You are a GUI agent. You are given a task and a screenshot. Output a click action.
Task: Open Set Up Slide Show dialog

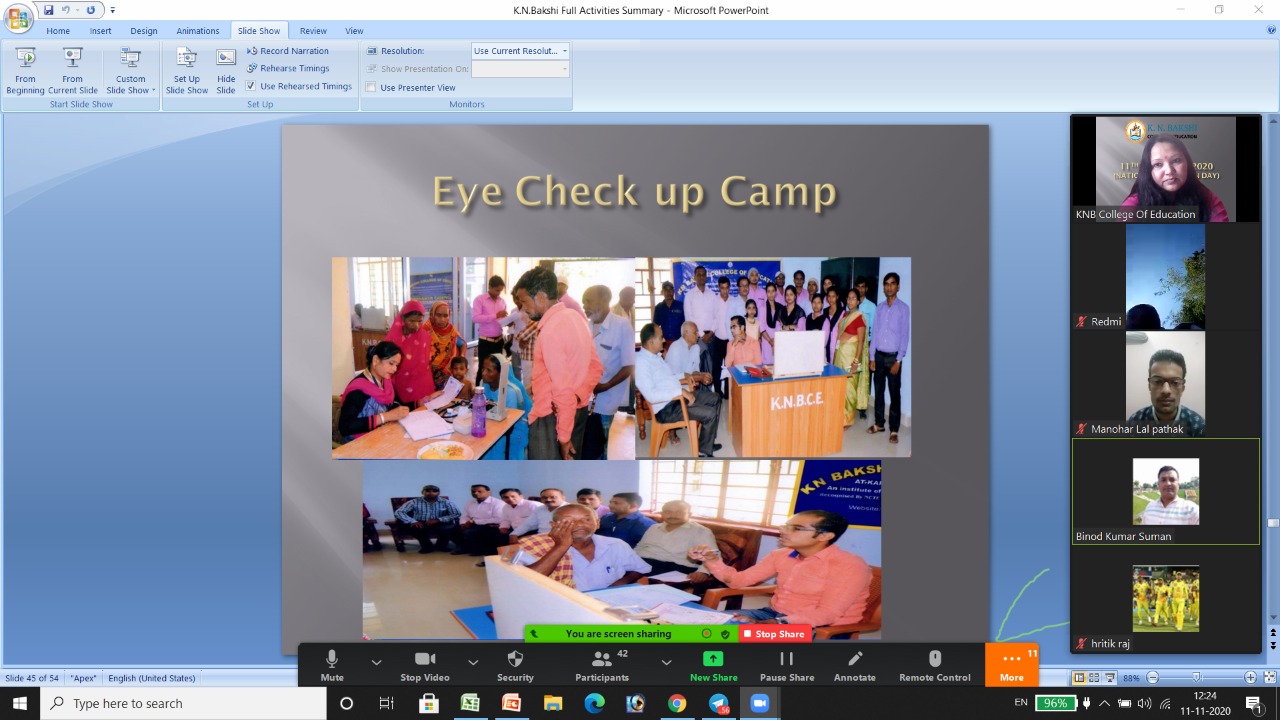187,70
